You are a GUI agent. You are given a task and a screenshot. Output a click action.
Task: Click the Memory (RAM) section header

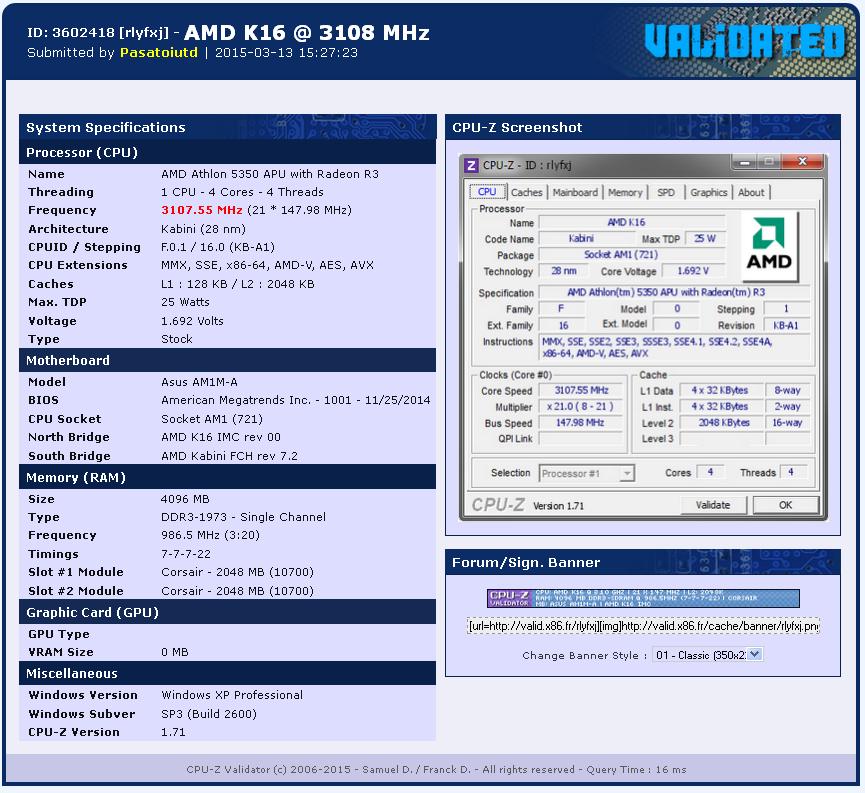point(227,477)
